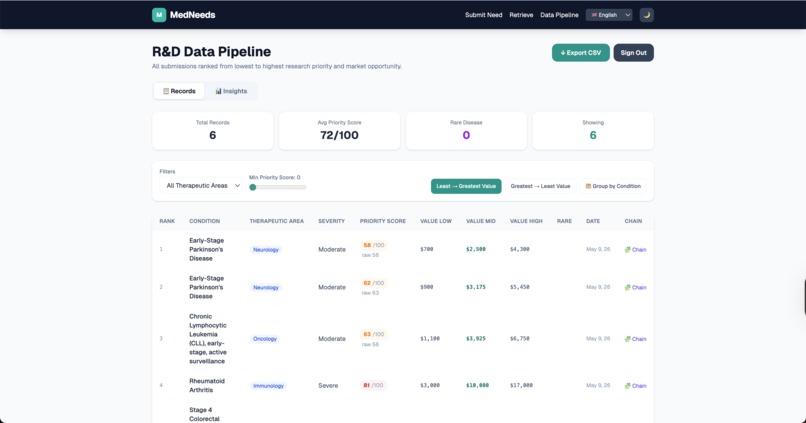Screen dimensions: 806x423
Task: Click the Neurology tag in rank 2 row
Action: (266, 287)
